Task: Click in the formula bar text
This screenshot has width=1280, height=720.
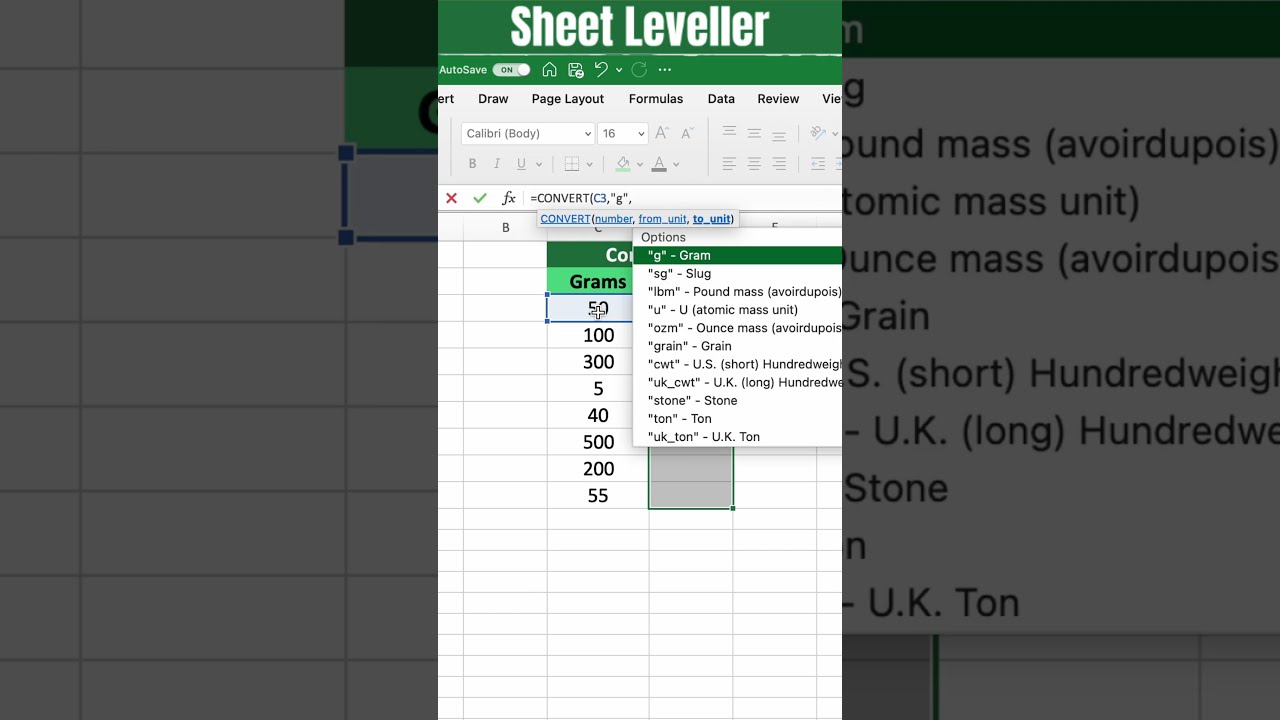Action: pos(581,198)
